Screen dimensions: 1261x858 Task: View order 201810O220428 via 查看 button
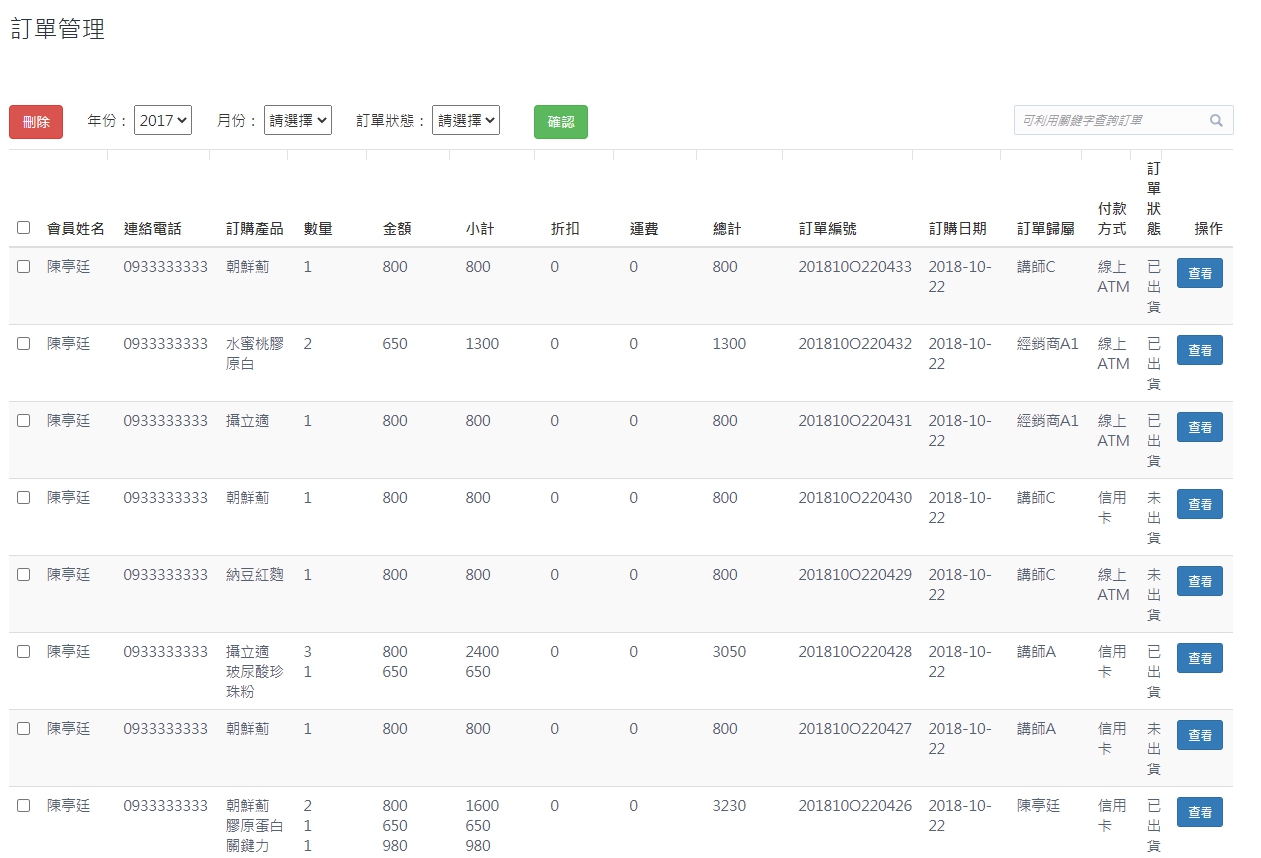pyautogui.click(x=1199, y=658)
